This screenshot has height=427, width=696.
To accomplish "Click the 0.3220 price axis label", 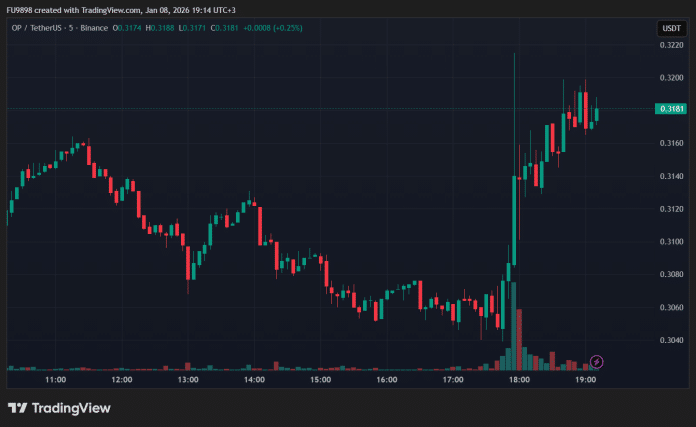I will [x=671, y=46].
